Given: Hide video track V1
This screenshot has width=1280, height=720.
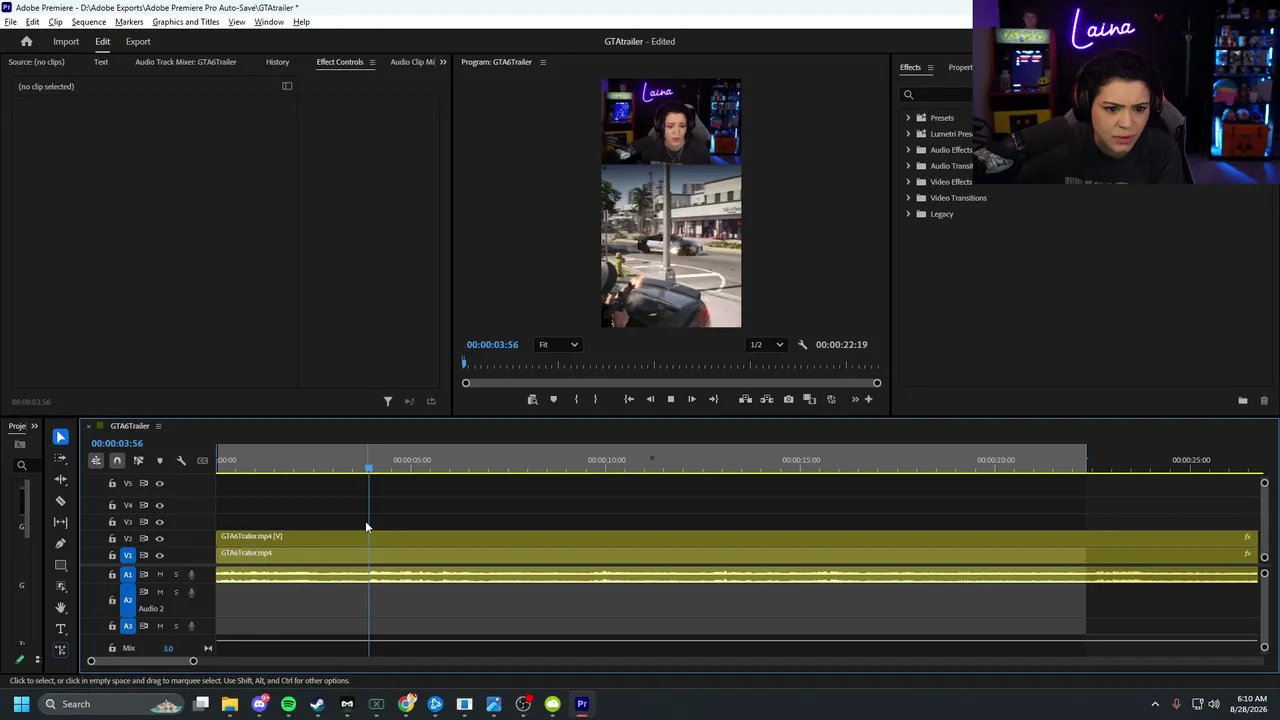Looking at the screenshot, I should (x=159, y=555).
